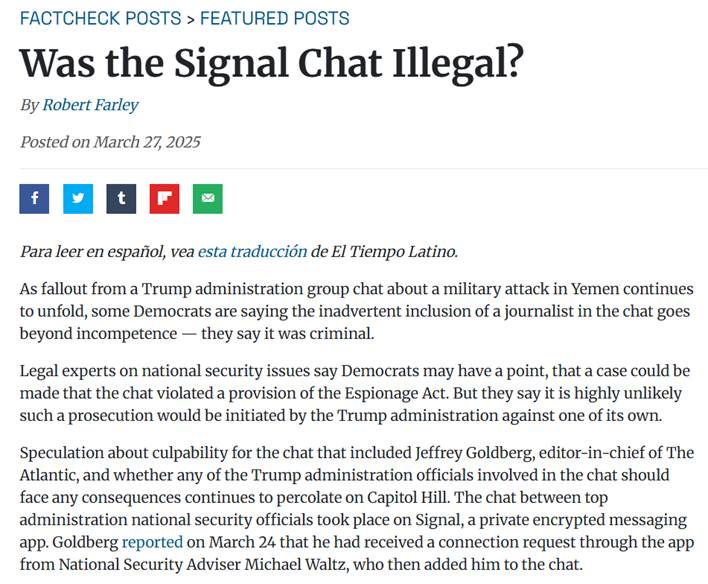The image size is (708, 584).
Task: Click the 'Posted on March 27, 2025' date
Action: coord(110,142)
